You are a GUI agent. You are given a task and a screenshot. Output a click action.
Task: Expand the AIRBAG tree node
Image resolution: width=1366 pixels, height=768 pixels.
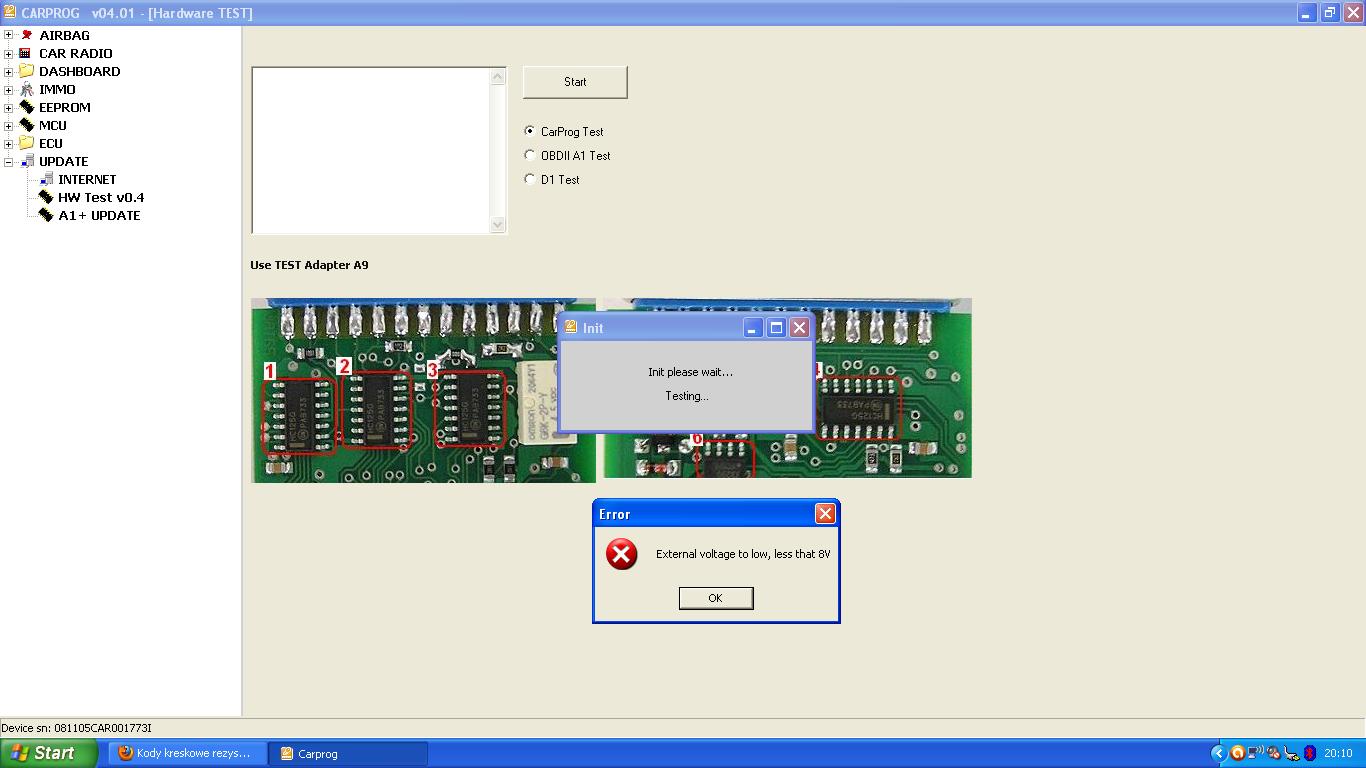(8, 35)
